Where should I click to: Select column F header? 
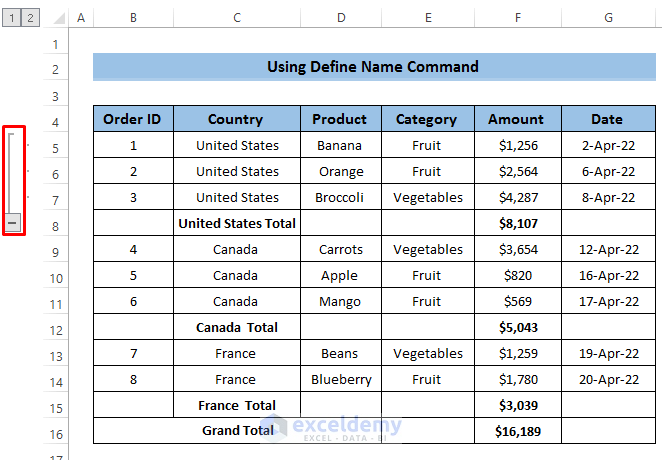pos(517,18)
